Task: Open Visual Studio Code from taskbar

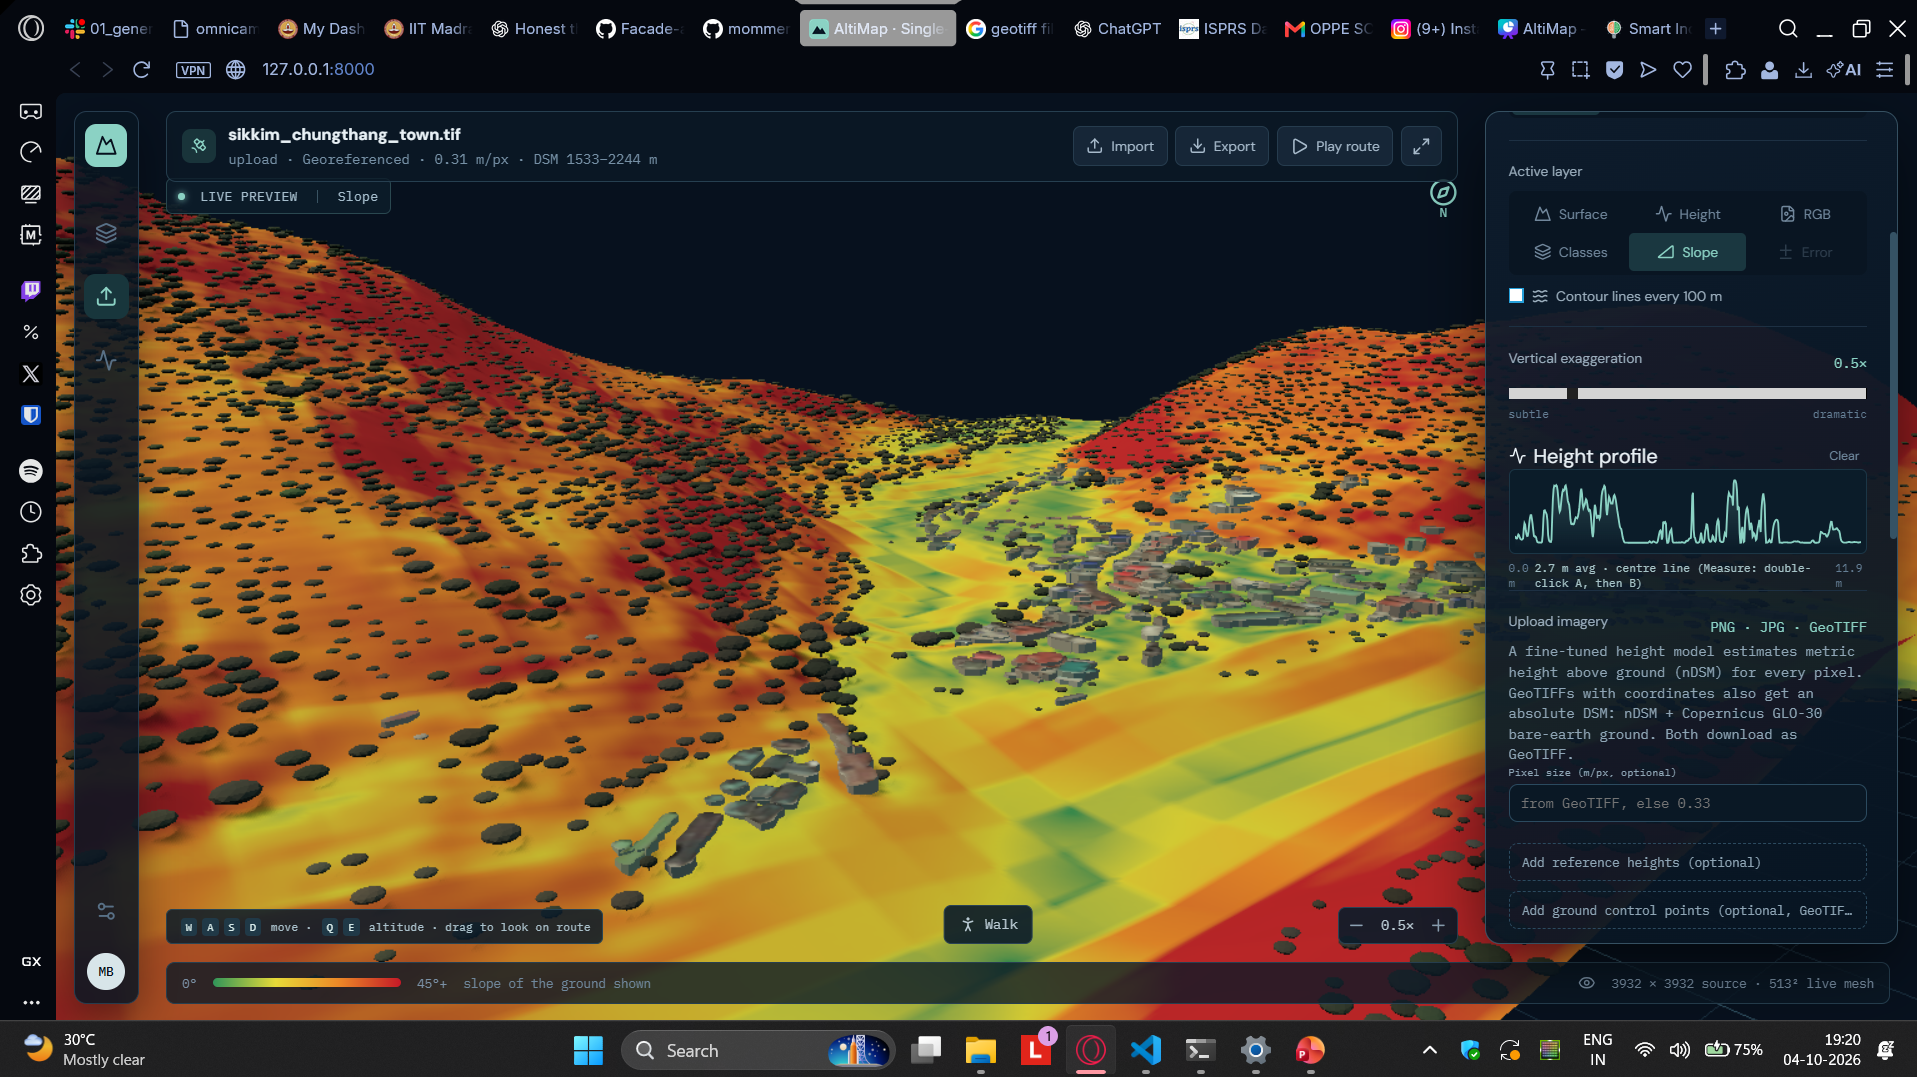Action: click(1146, 1050)
